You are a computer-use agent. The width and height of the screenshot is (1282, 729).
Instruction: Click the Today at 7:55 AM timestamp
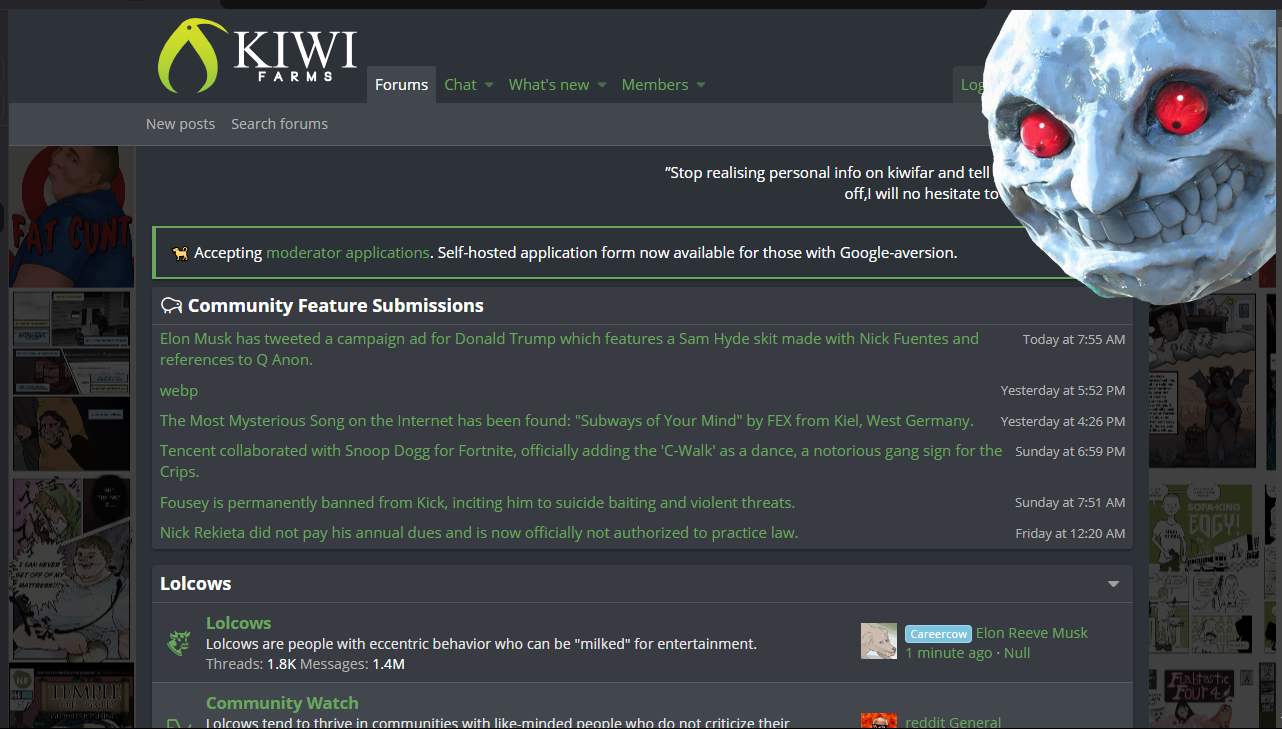coord(1074,340)
